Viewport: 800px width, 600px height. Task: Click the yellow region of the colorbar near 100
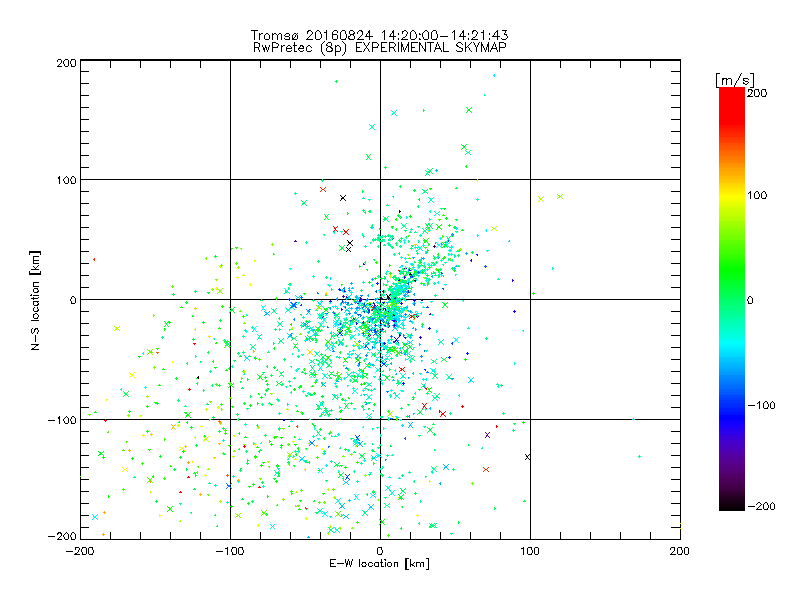click(732, 196)
